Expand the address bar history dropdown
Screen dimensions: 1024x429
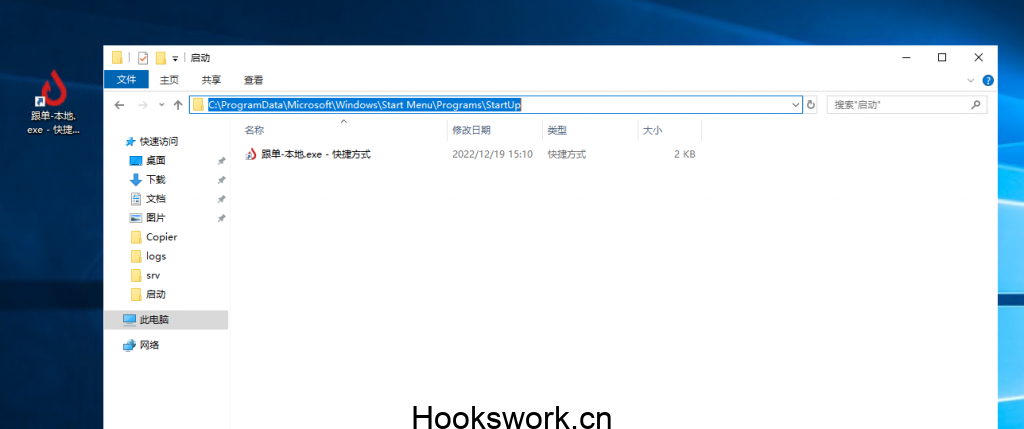(x=796, y=105)
